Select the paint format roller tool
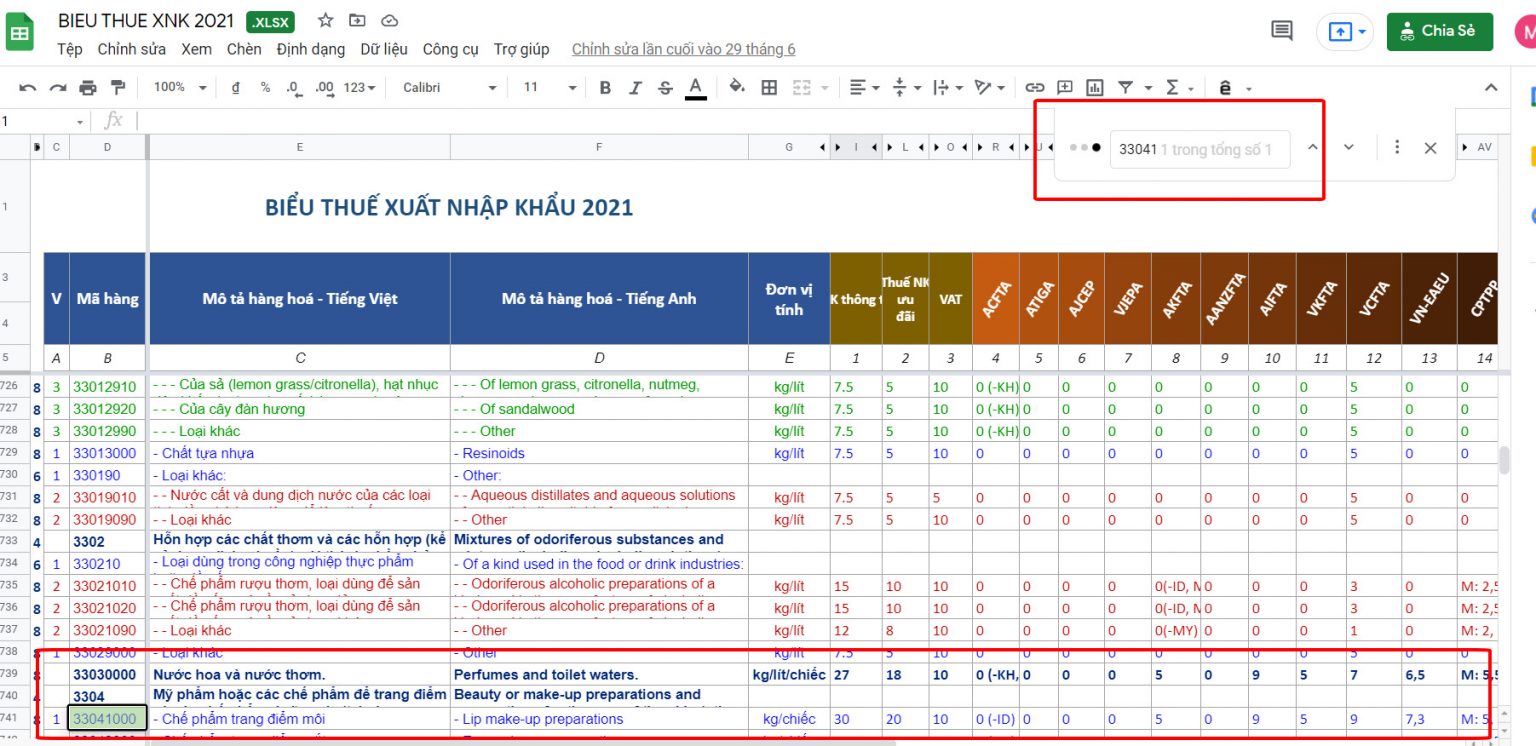 click(118, 88)
